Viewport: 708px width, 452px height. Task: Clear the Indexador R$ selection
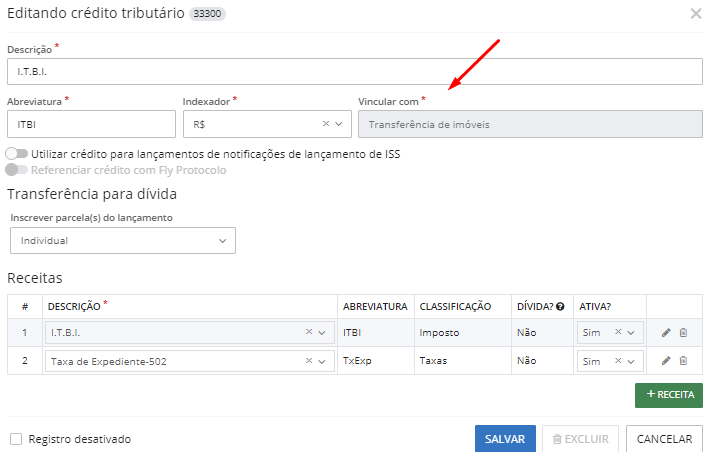(326, 124)
